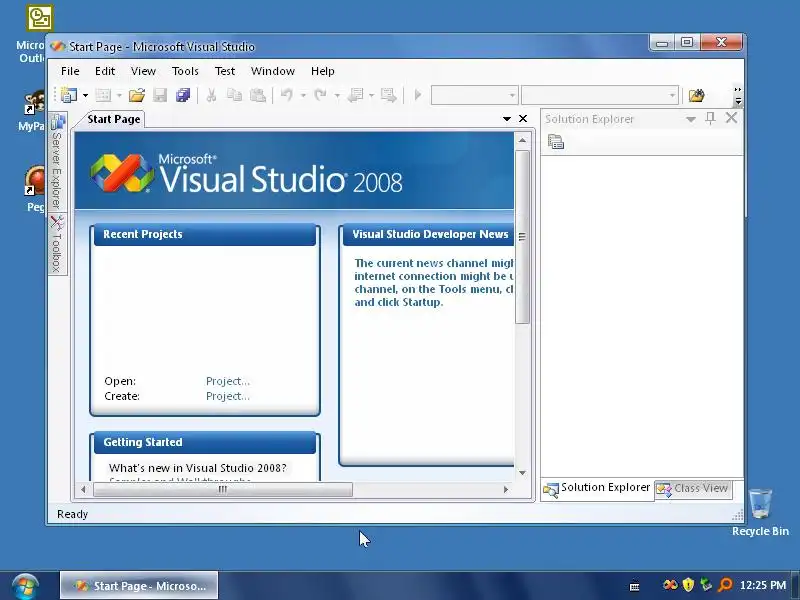Click the Navigate Forward toolbar icon
The width and height of the screenshot is (800, 600).
coord(389,95)
